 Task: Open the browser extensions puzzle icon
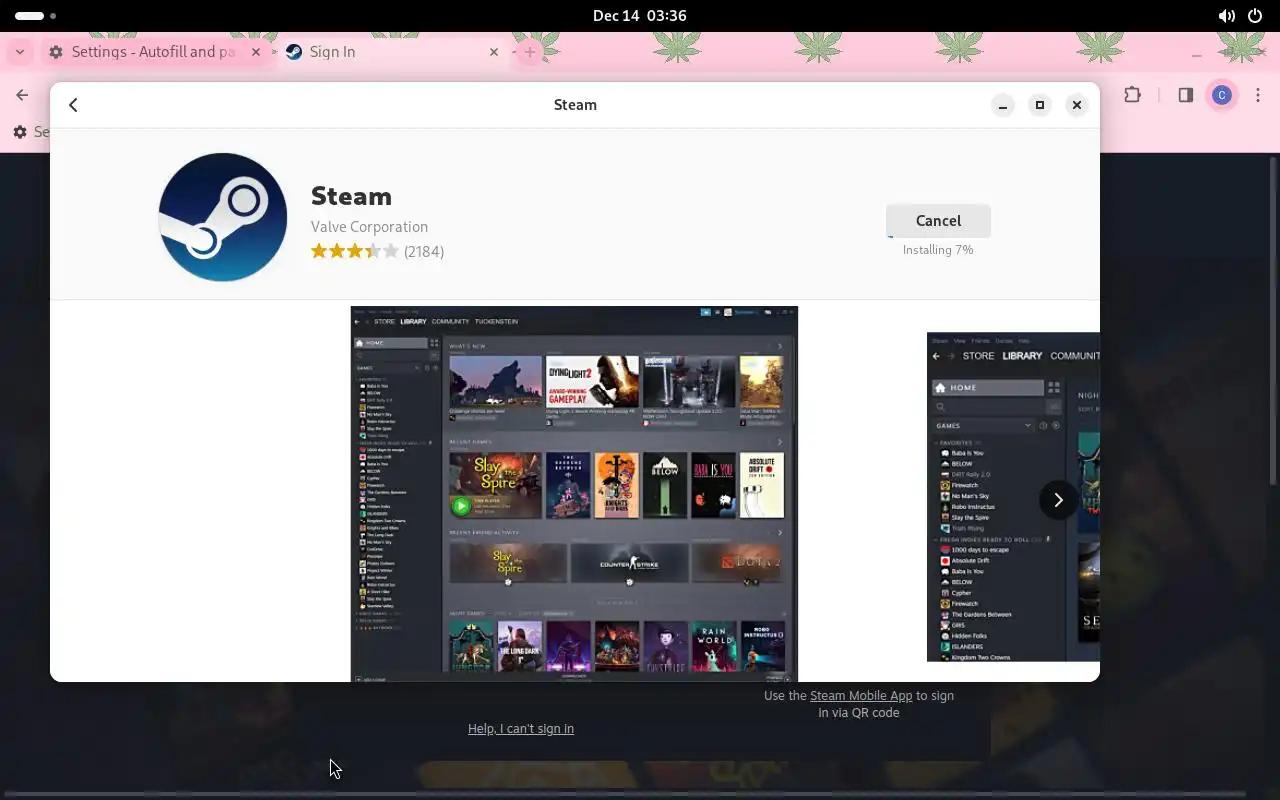[1132, 95]
